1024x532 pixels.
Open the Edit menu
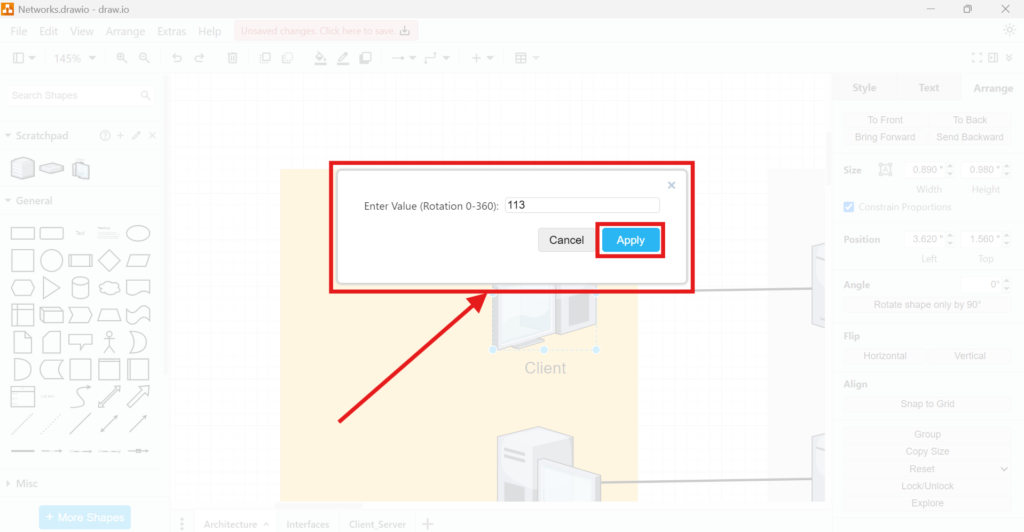point(48,31)
